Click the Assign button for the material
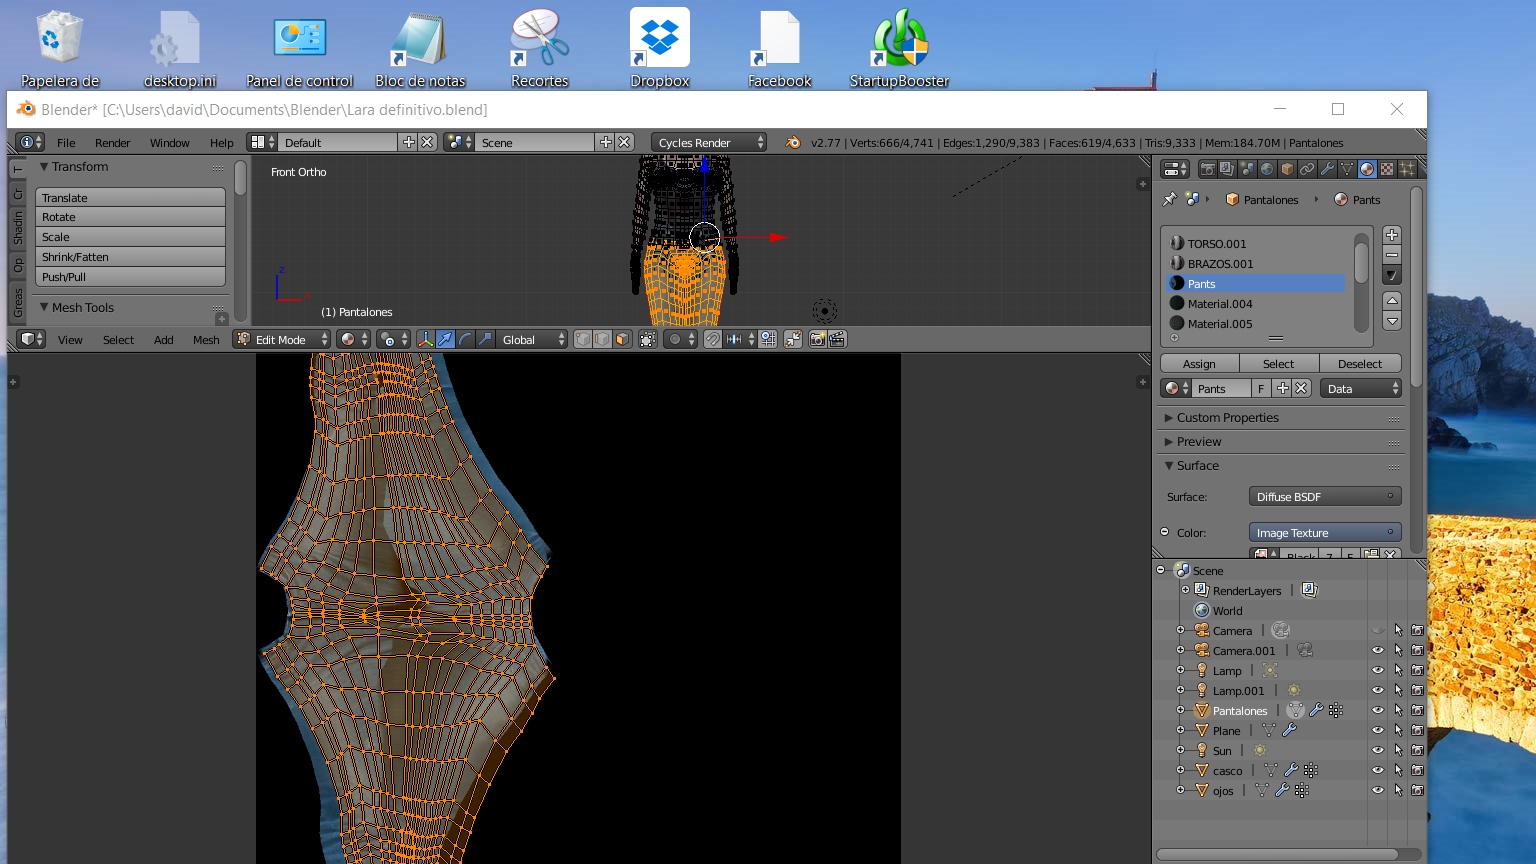 (1199, 364)
